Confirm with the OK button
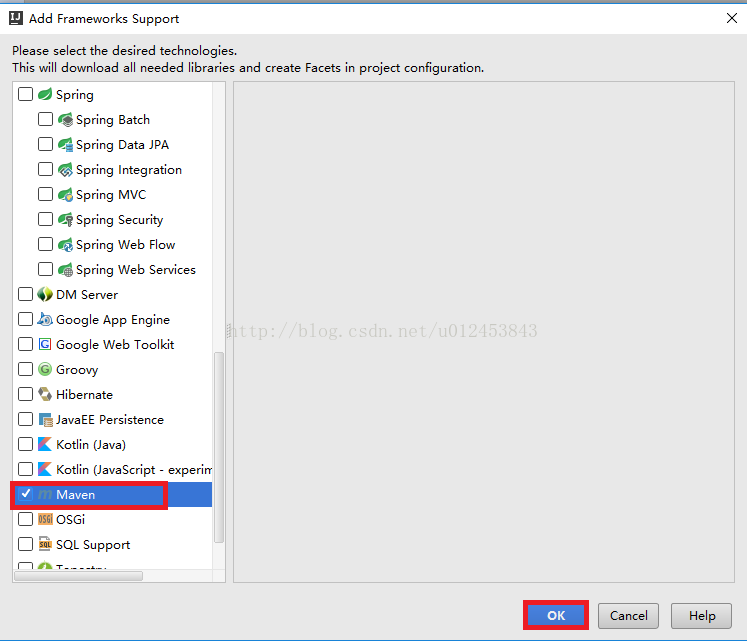 pyautogui.click(x=556, y=615)
